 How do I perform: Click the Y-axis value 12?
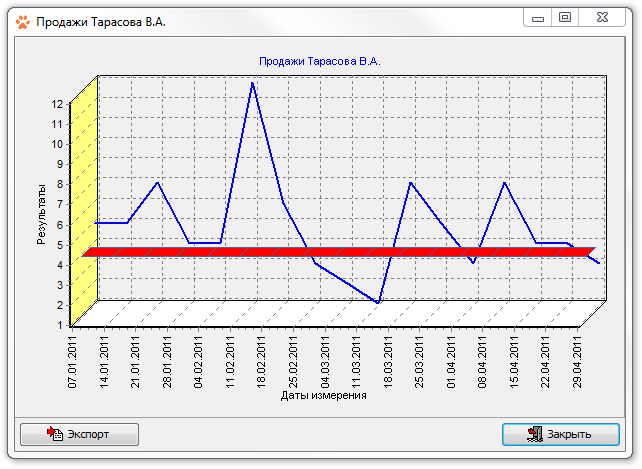point(58,104)
